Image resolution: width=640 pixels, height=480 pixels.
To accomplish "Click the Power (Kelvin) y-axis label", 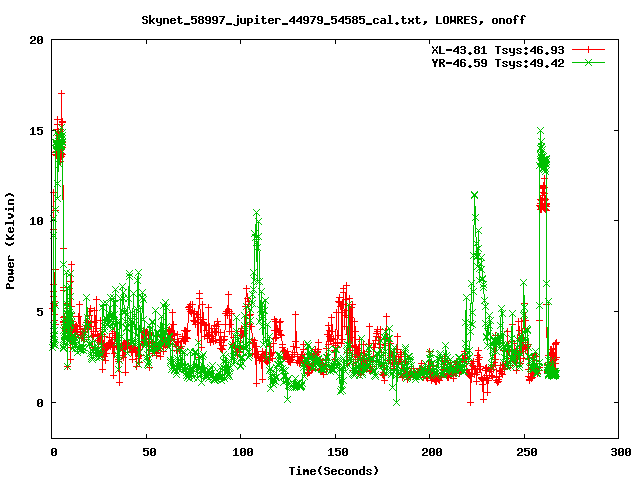I will [x=10, y=241].
